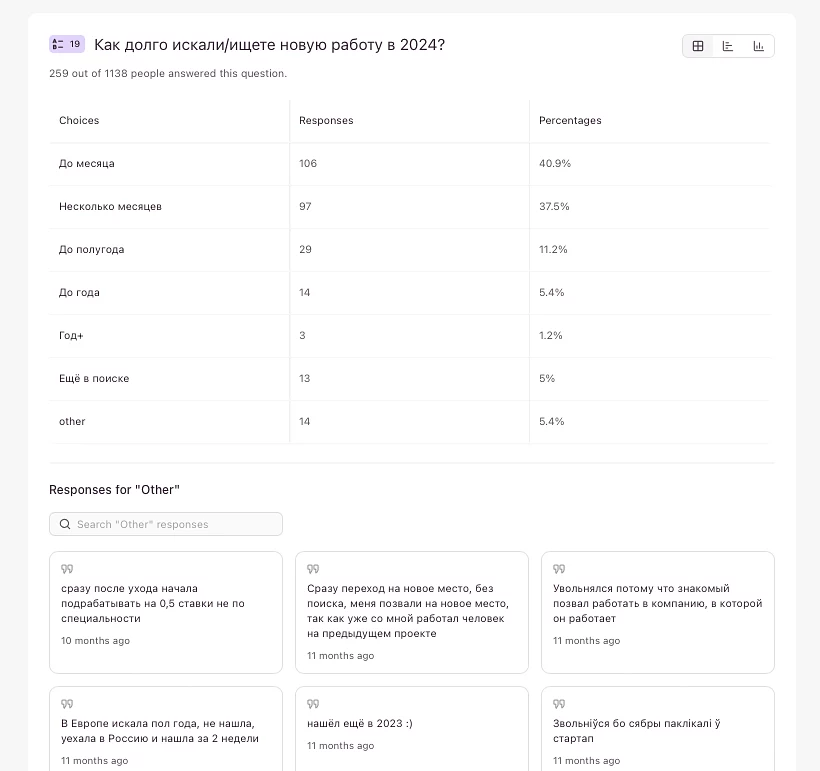Click the Responses column header
820x771 pixels.
click(326, 121)
